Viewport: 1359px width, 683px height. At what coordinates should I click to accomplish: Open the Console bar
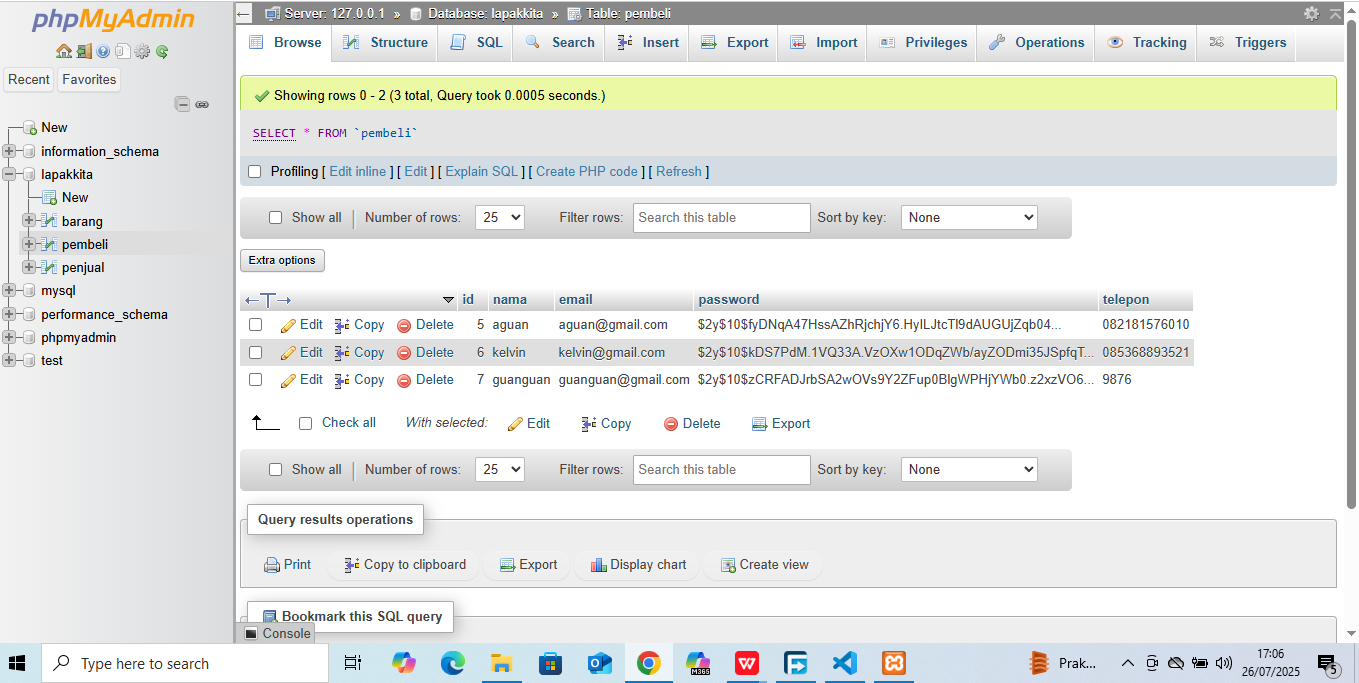pyautogui.click(x=277, y=633)
